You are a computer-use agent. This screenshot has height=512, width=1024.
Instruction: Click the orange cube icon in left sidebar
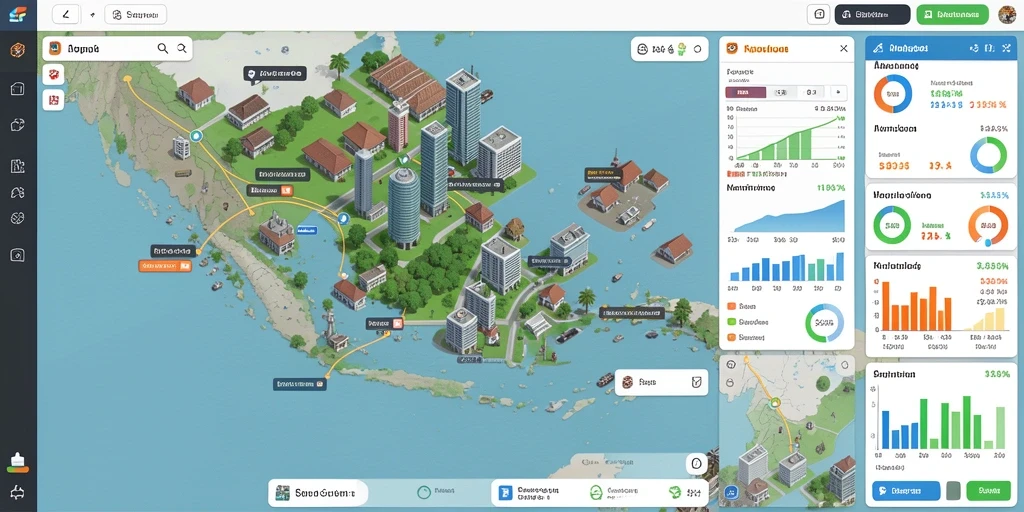pos(18,50)
